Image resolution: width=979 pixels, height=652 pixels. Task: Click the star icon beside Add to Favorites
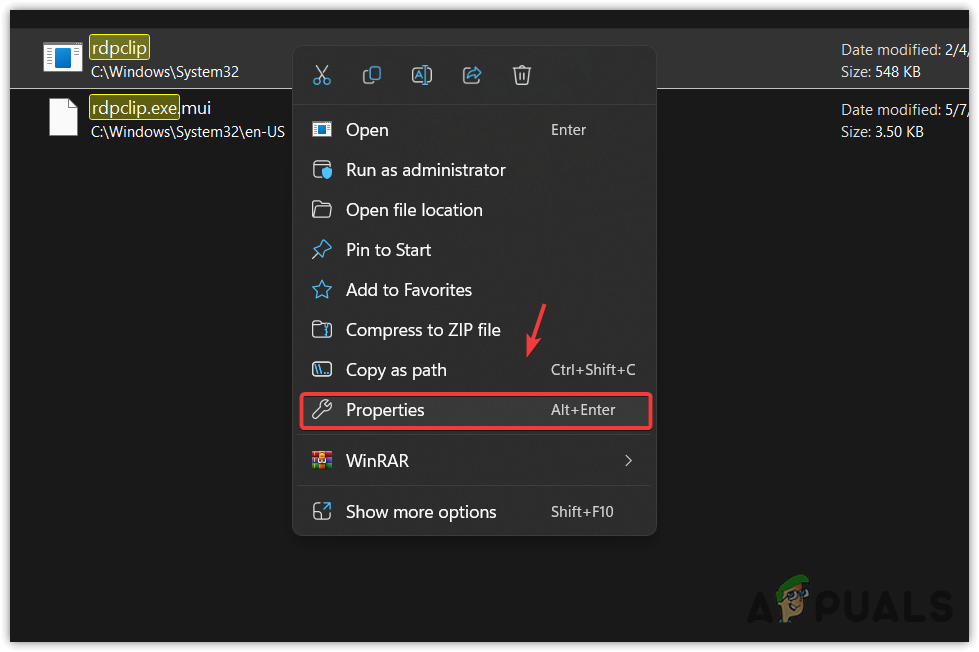pos(322,290)
